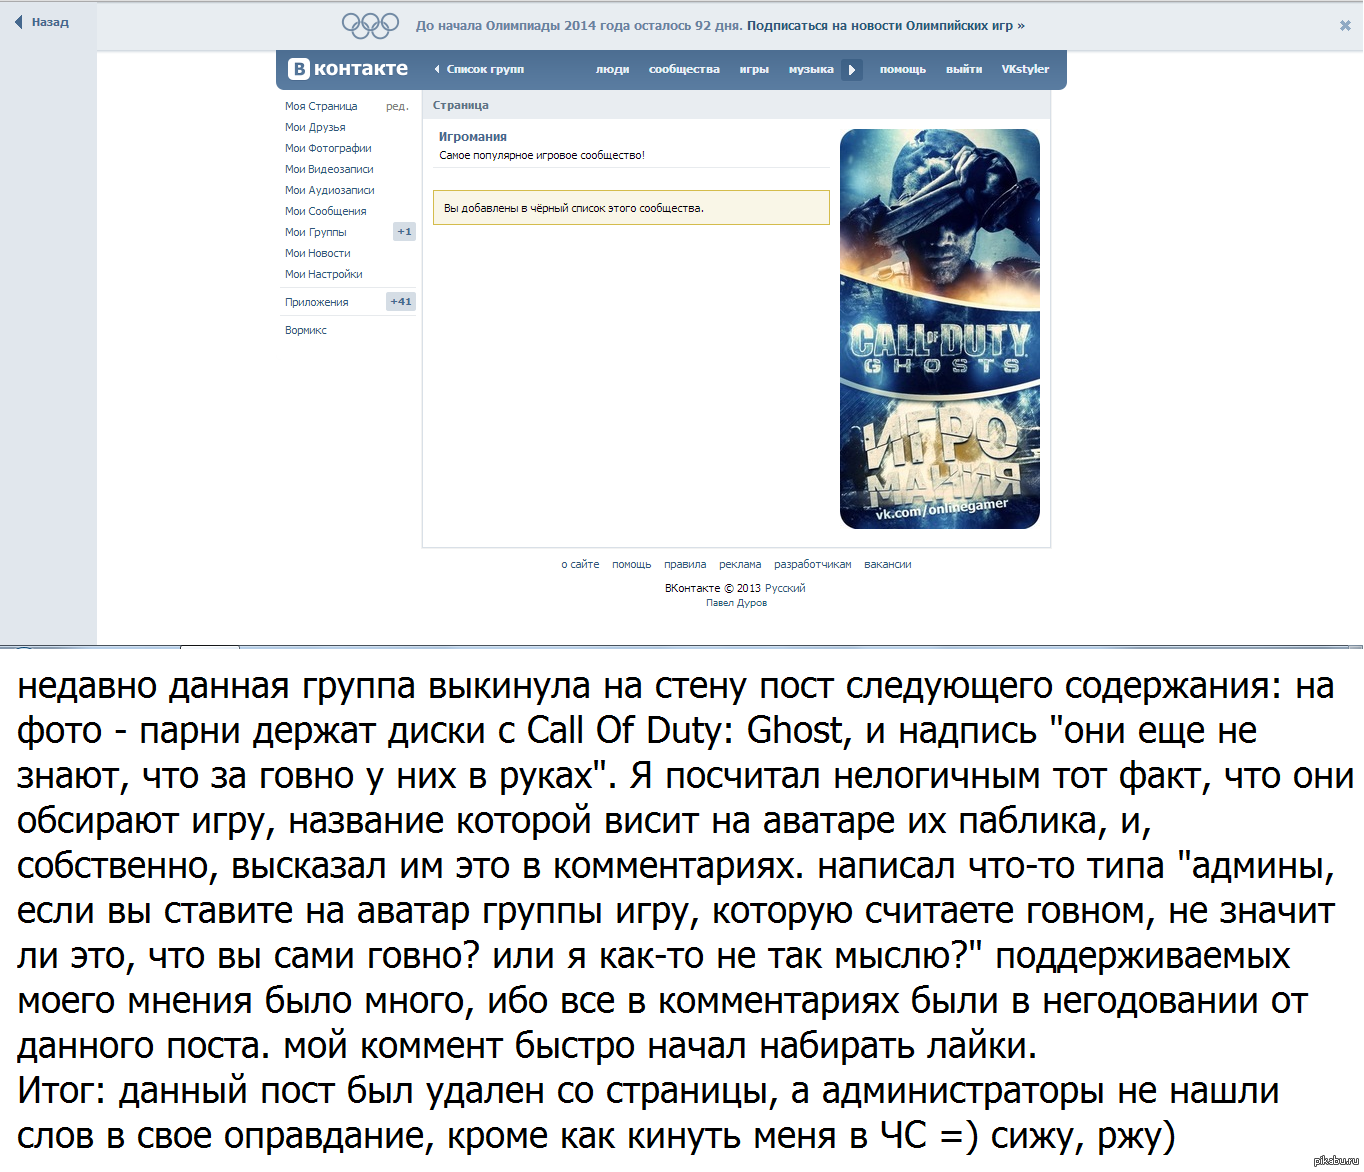Open помощь footer link
Screen dimensions: 1364x1172
[632, 564]
